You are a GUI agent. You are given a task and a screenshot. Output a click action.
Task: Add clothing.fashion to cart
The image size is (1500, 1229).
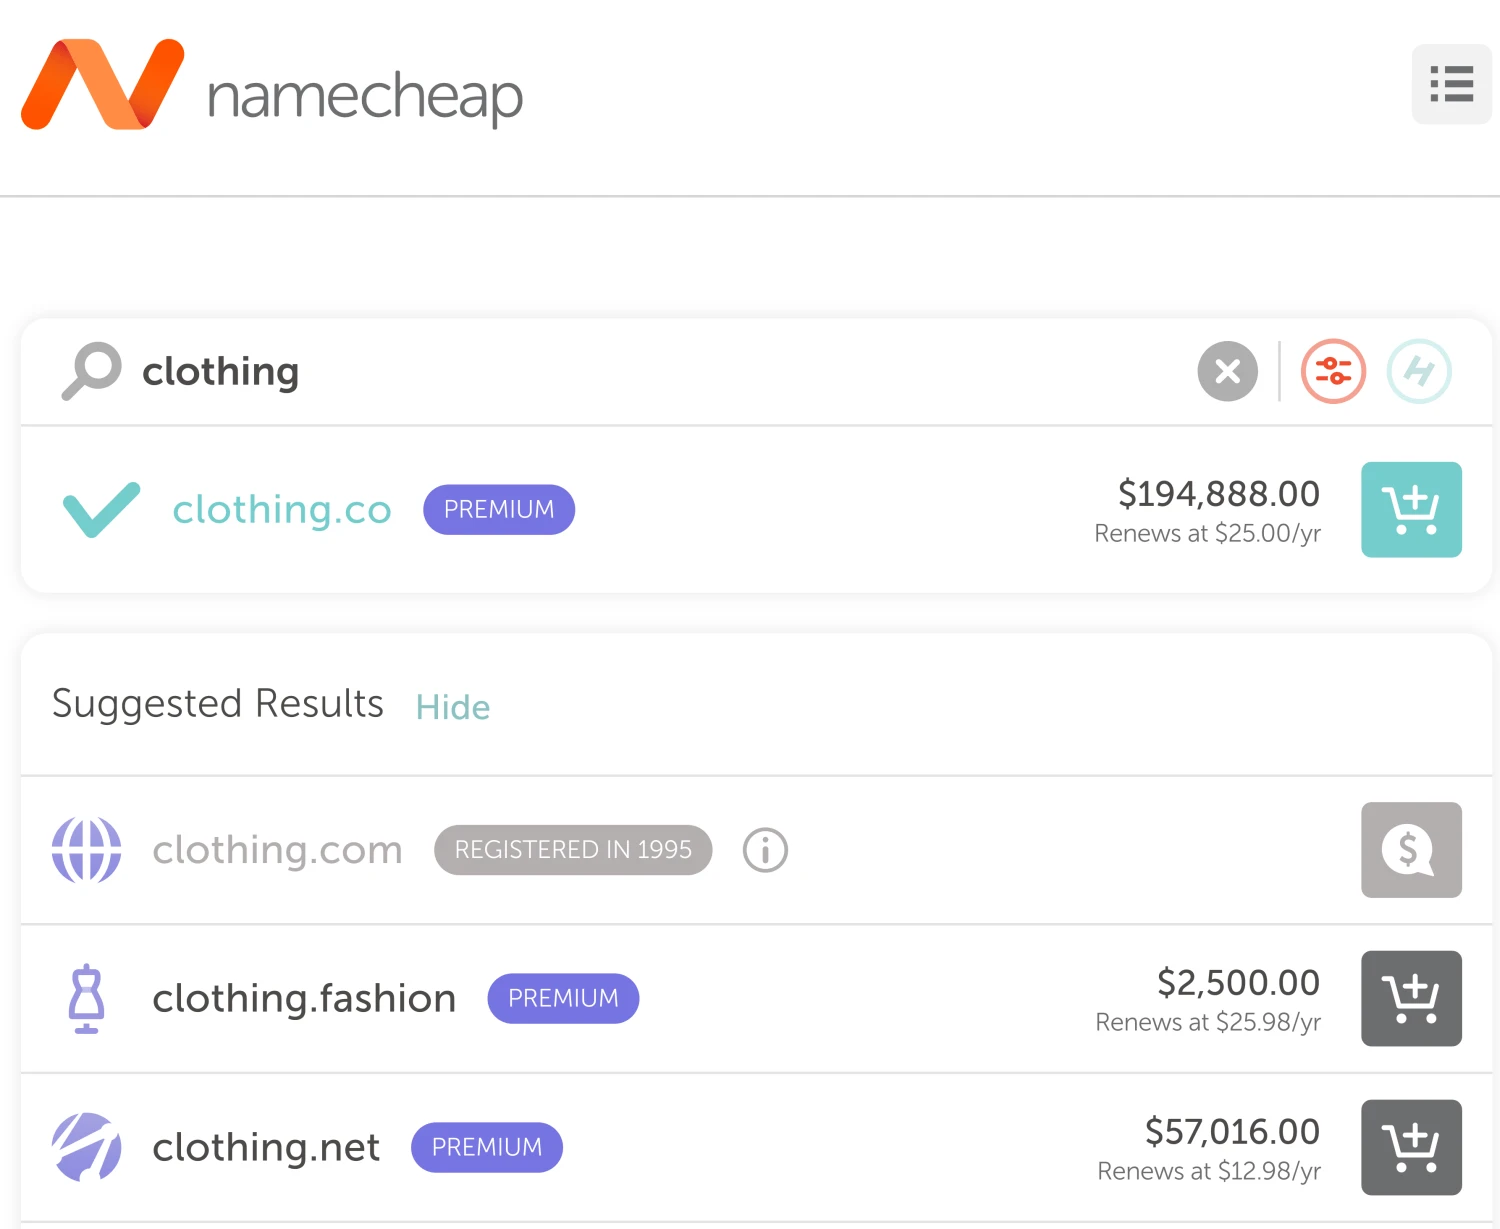[1410, 998]
